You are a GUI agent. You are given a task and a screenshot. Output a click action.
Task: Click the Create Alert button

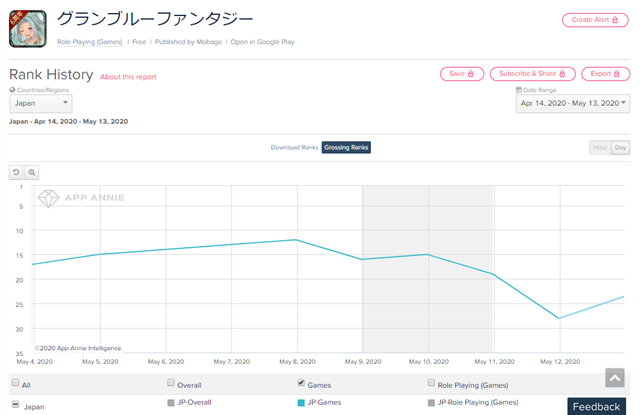(595, 20)
